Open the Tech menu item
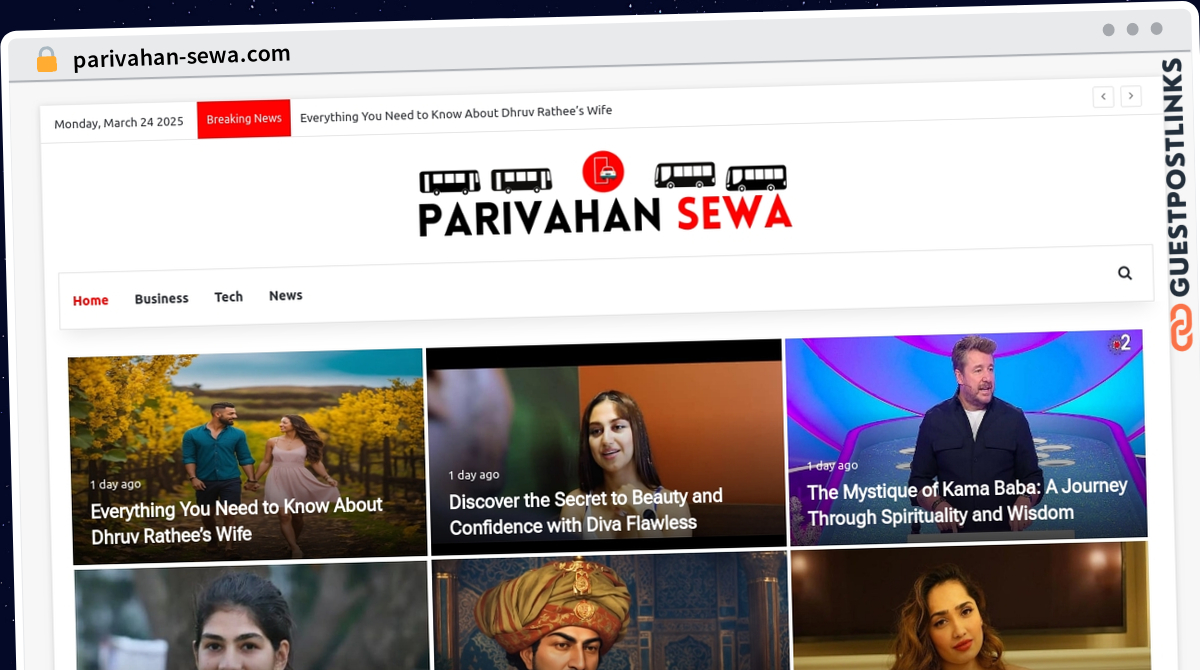 coord(229,296)
